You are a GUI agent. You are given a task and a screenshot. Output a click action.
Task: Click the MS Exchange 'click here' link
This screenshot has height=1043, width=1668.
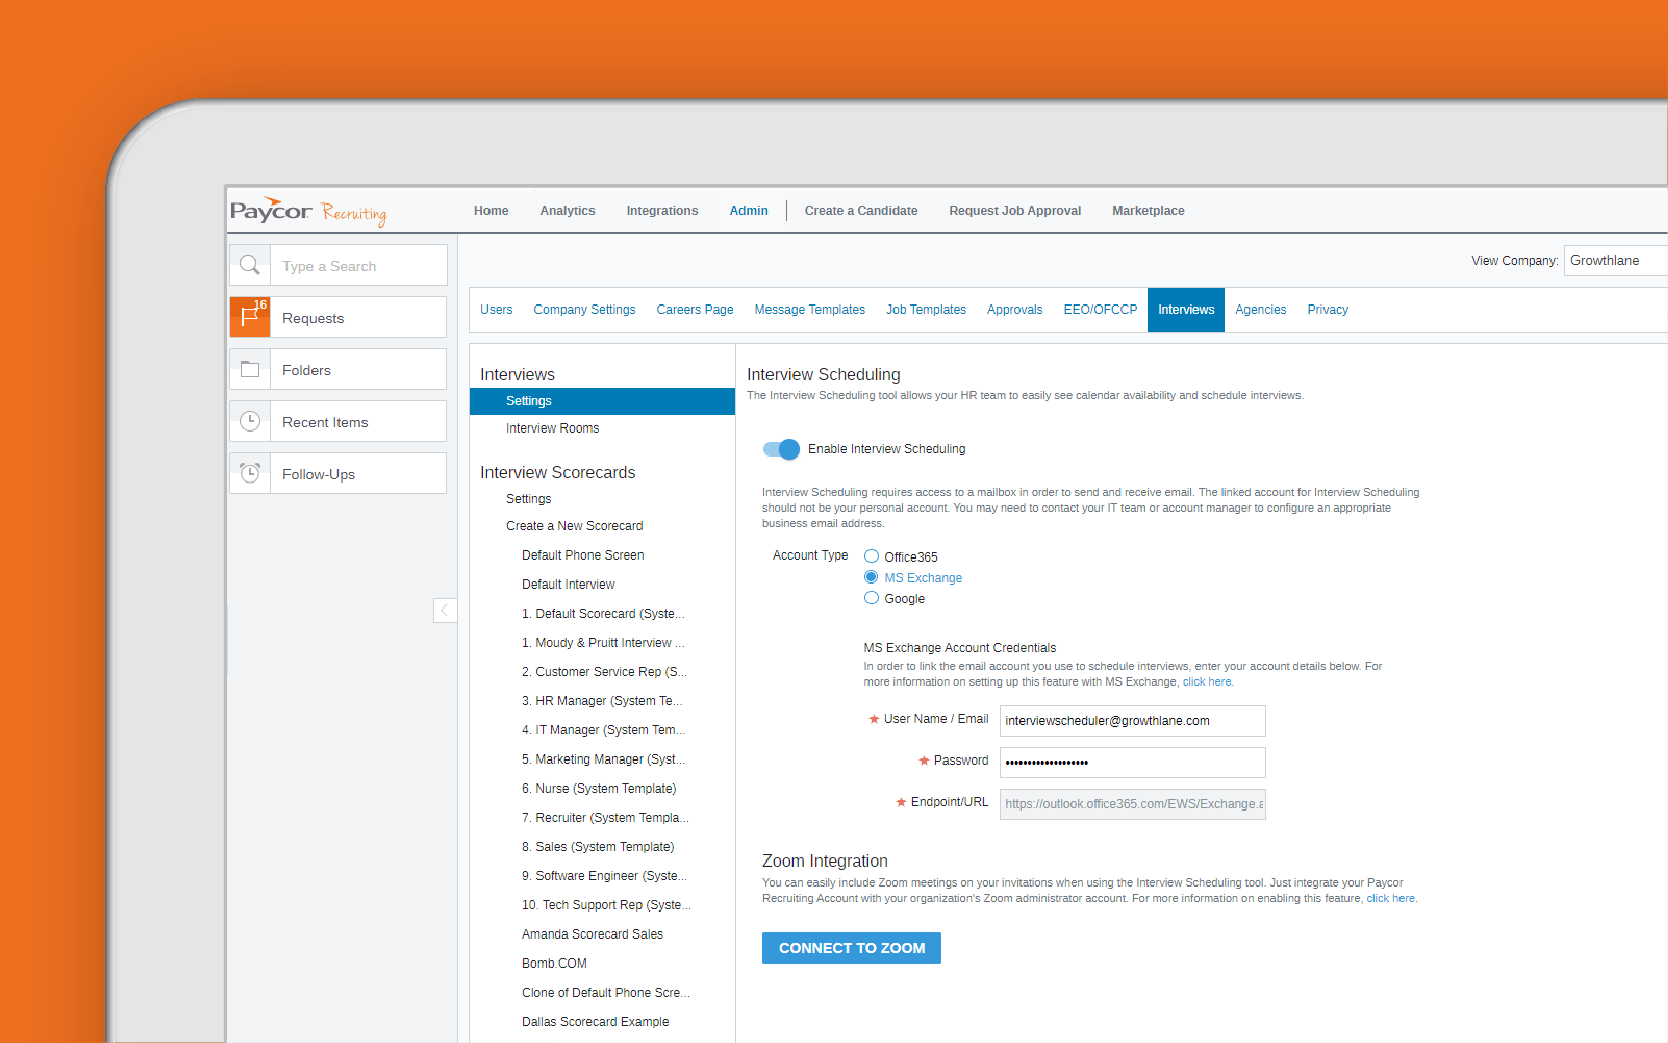(x=1207, y=682)
